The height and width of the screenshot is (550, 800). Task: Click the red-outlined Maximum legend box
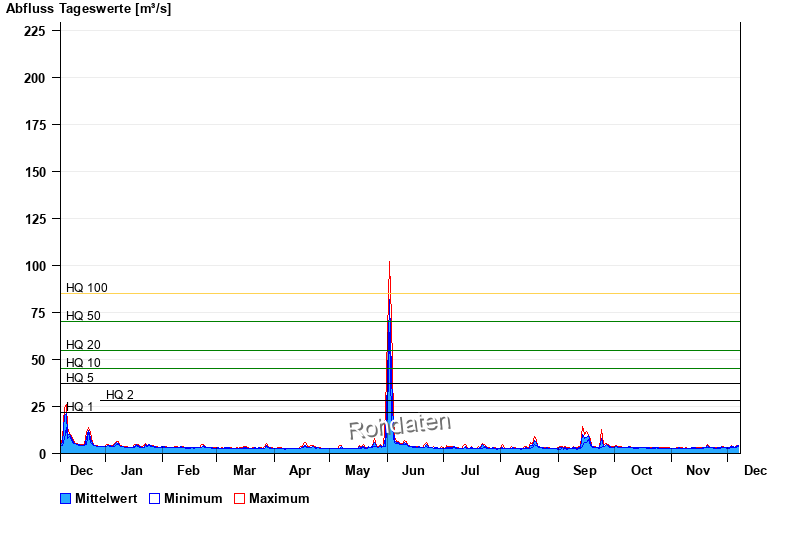(x=239, y=499)
